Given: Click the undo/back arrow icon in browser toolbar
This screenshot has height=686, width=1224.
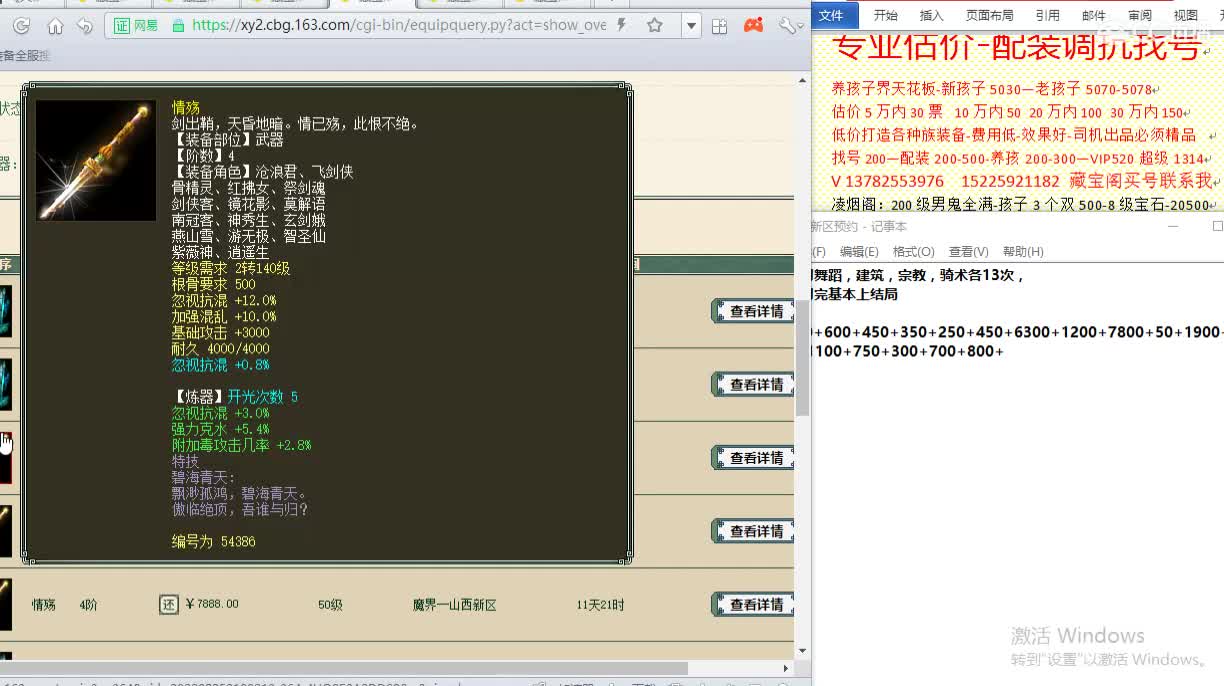Looking at the screenshot, I should coord(86,26).
